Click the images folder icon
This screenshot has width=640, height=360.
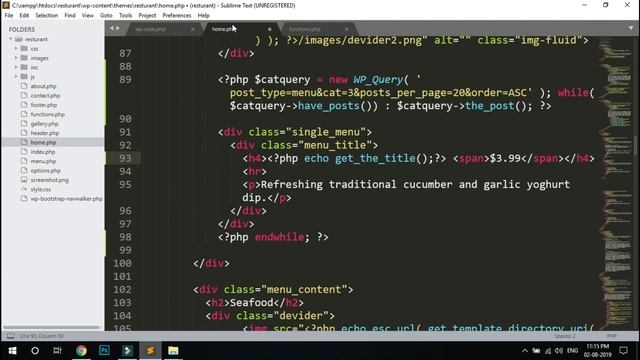point(24,58)
